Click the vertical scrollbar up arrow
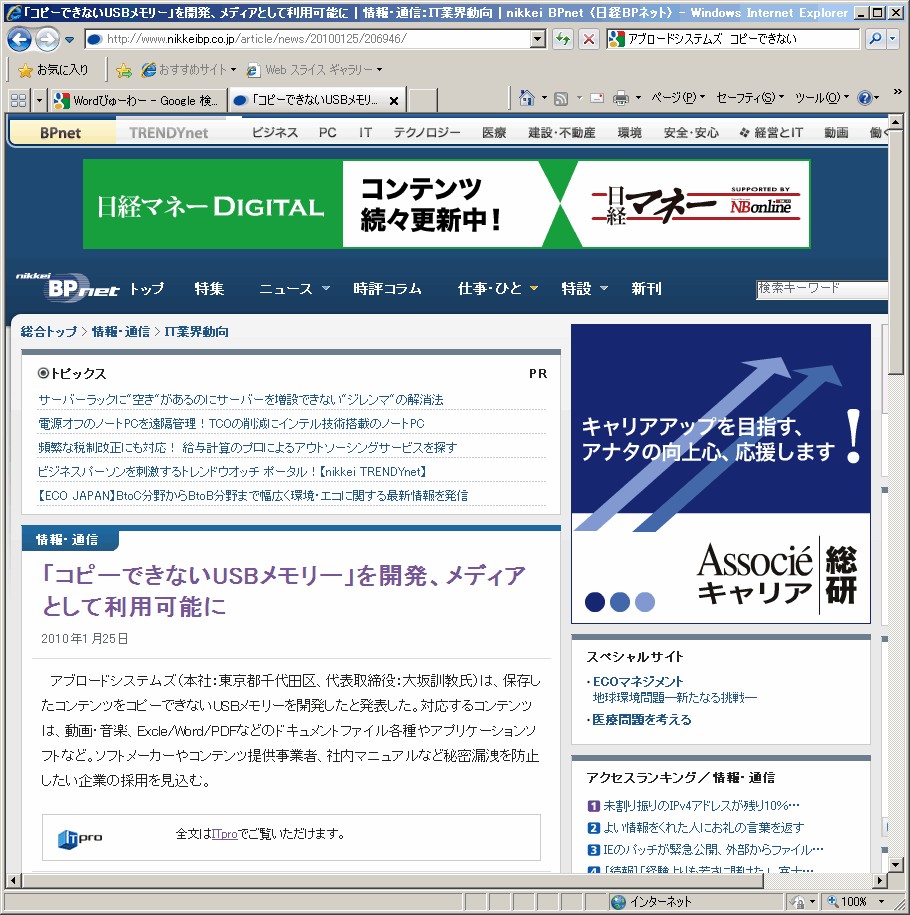The height and width of the screenshot is (915, 910). (x=895, y=122)
